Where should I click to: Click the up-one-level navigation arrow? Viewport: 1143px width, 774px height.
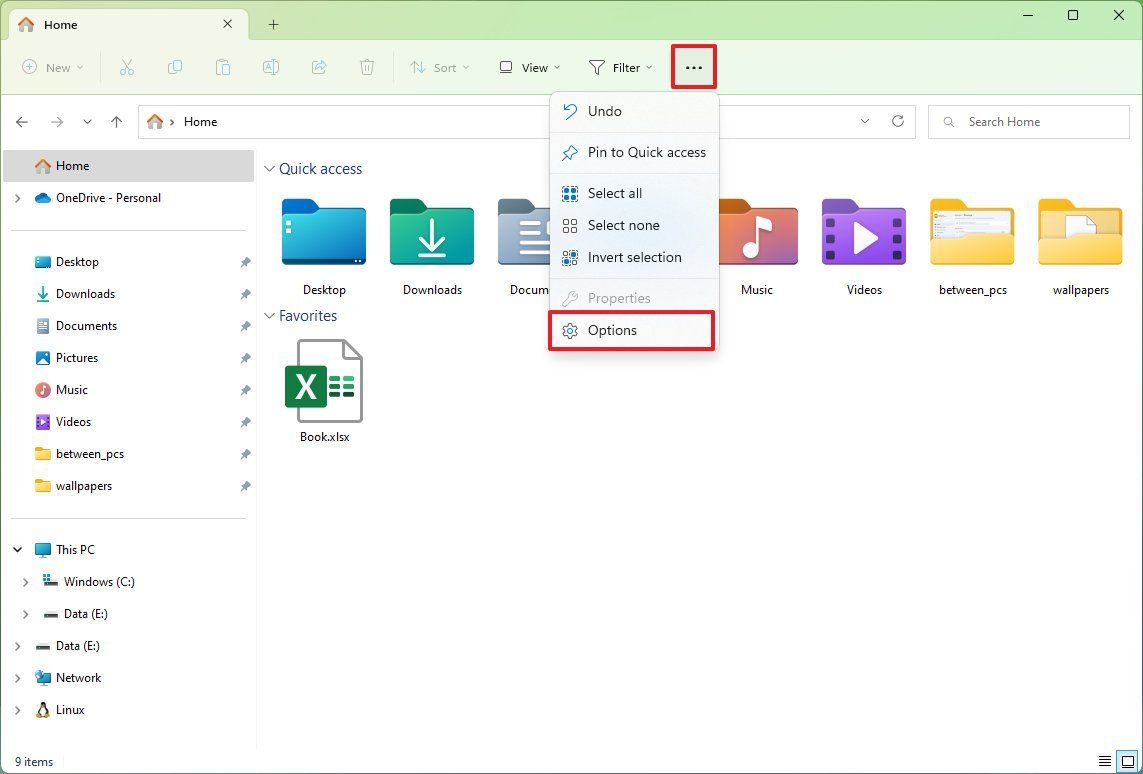click(116, 121)
